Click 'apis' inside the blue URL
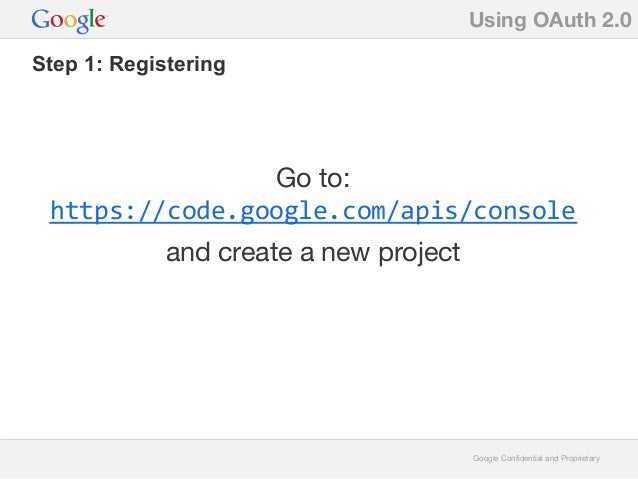638x479 pixels. tap(429, 212)
